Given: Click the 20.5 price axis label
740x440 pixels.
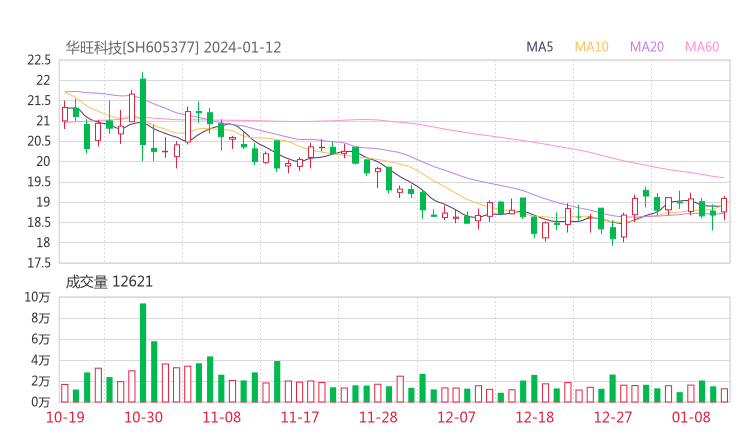Looking at the screenshot, I should [x=39, y=141].
